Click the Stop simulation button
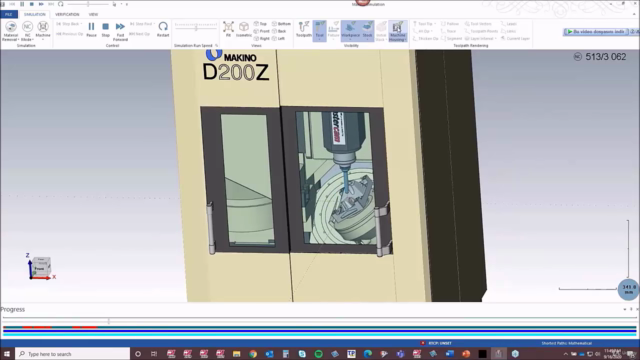This screenshot has width=640, height=360. coord(105,29)
